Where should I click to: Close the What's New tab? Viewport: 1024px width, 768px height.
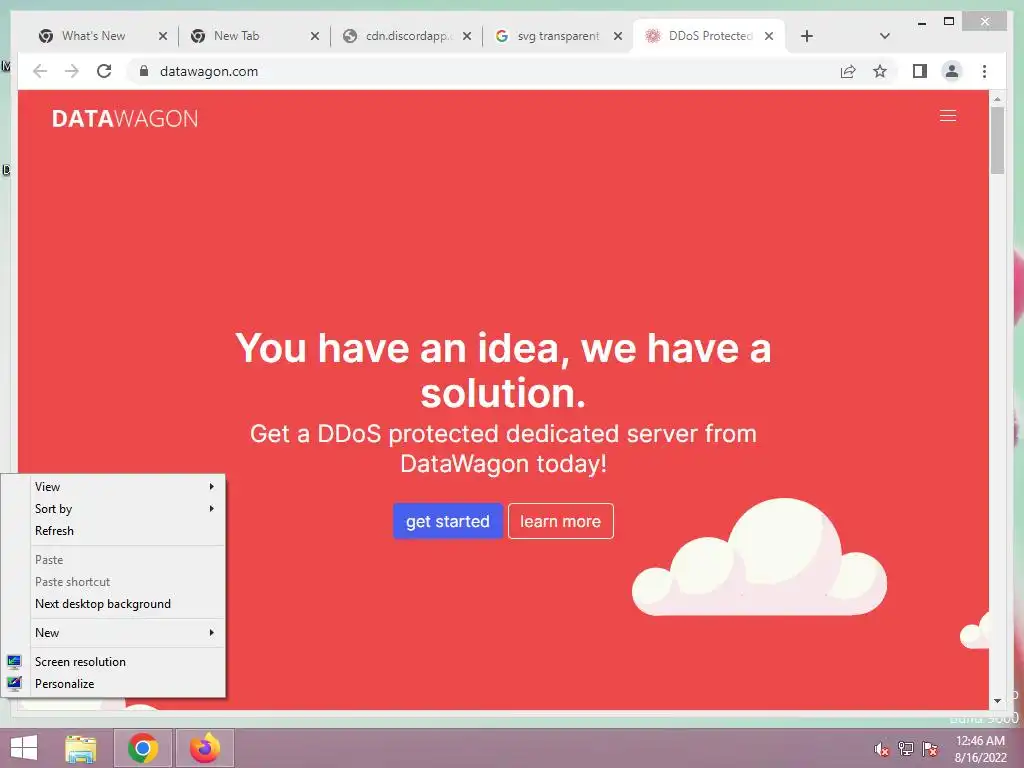point(163,36)
